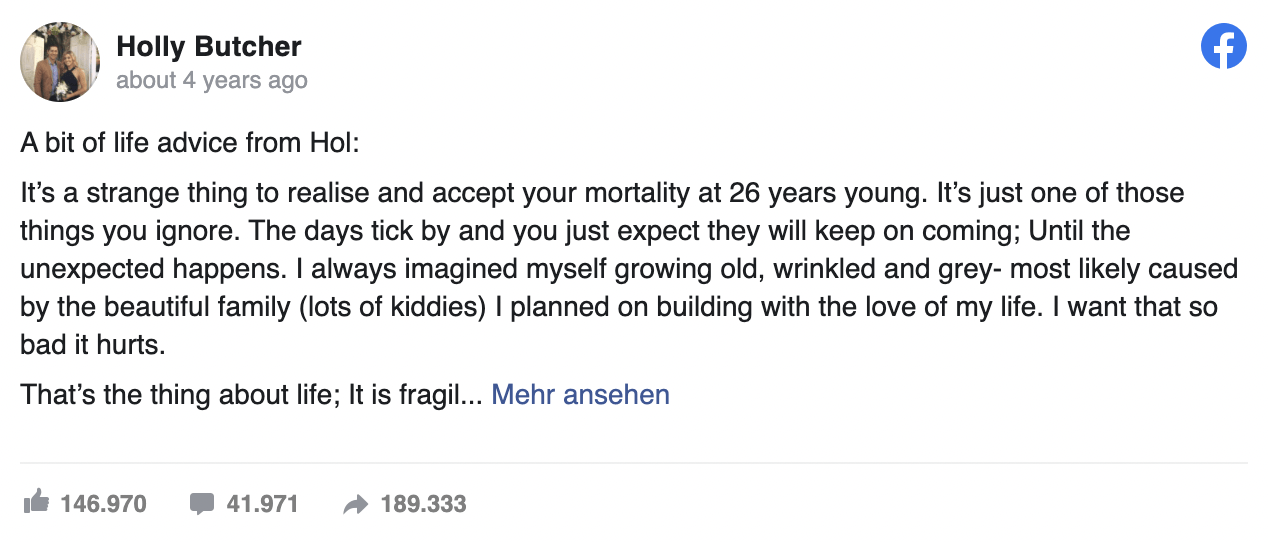The height and width of the screenshot is (542, 1268).
Task: Click the truncated text 'It is fragil...'
Action: [x=415, y=394]
